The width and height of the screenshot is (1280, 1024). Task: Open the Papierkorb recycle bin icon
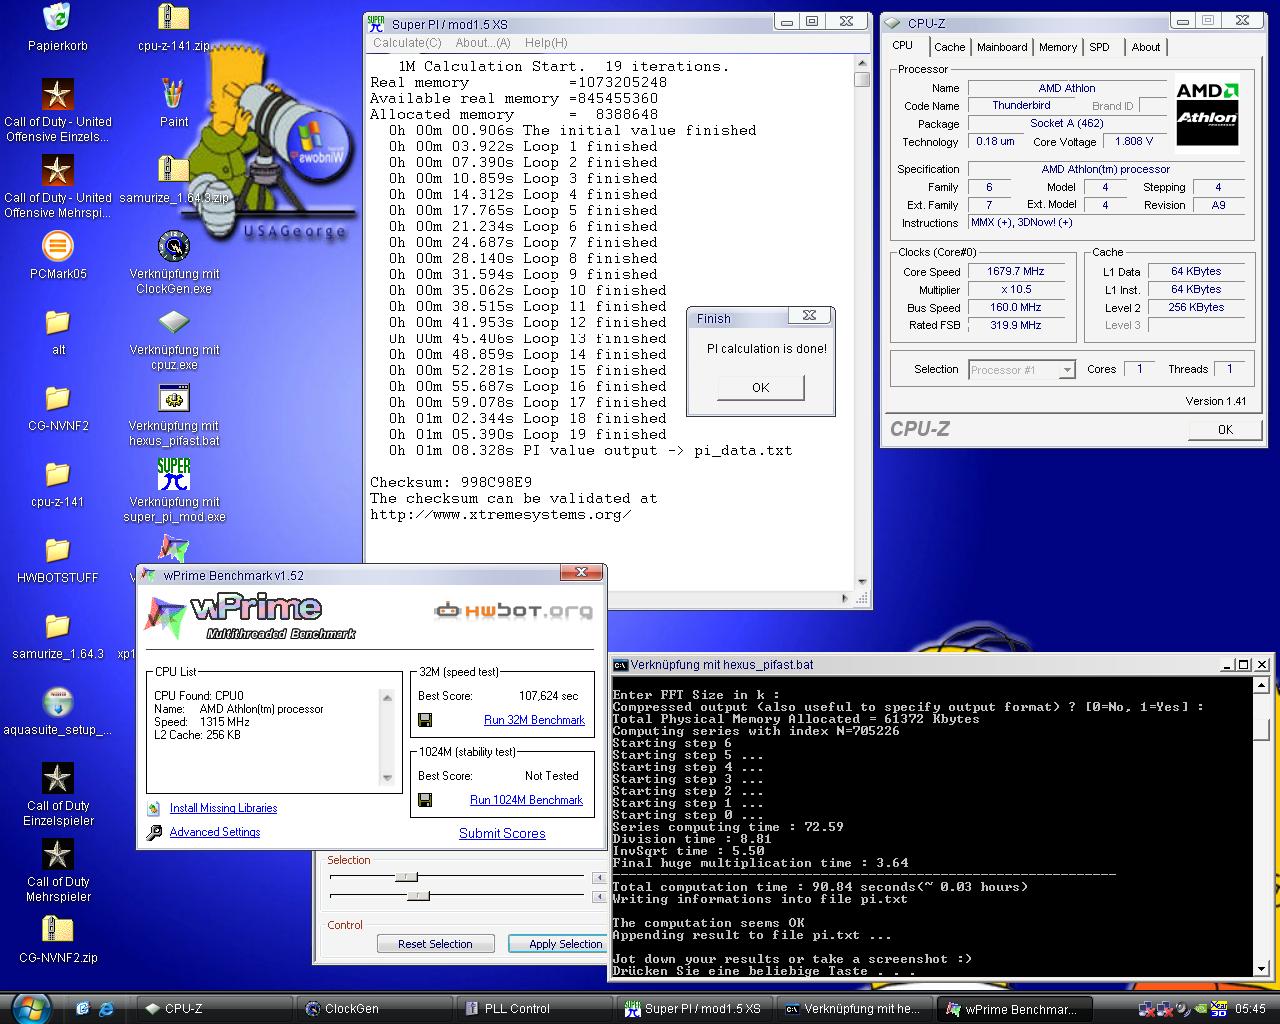58,17
